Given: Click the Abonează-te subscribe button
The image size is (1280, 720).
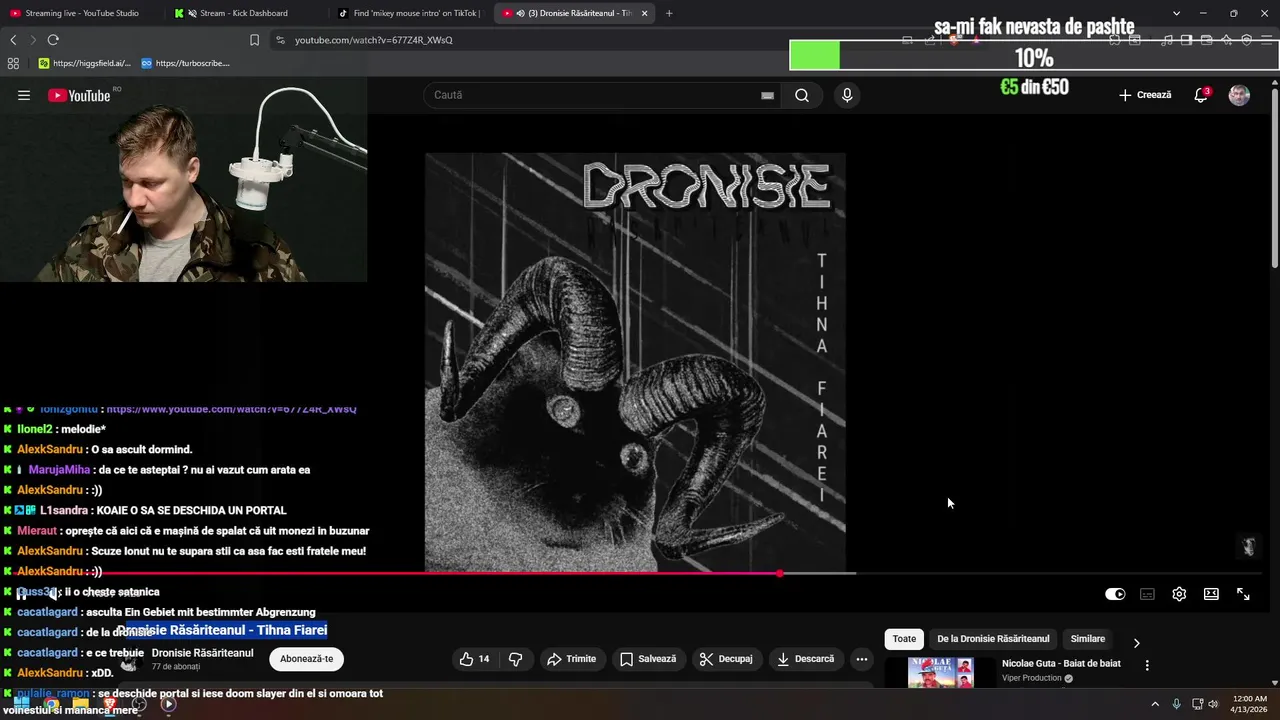Looking at the screenshot, I should pos(306,659).
